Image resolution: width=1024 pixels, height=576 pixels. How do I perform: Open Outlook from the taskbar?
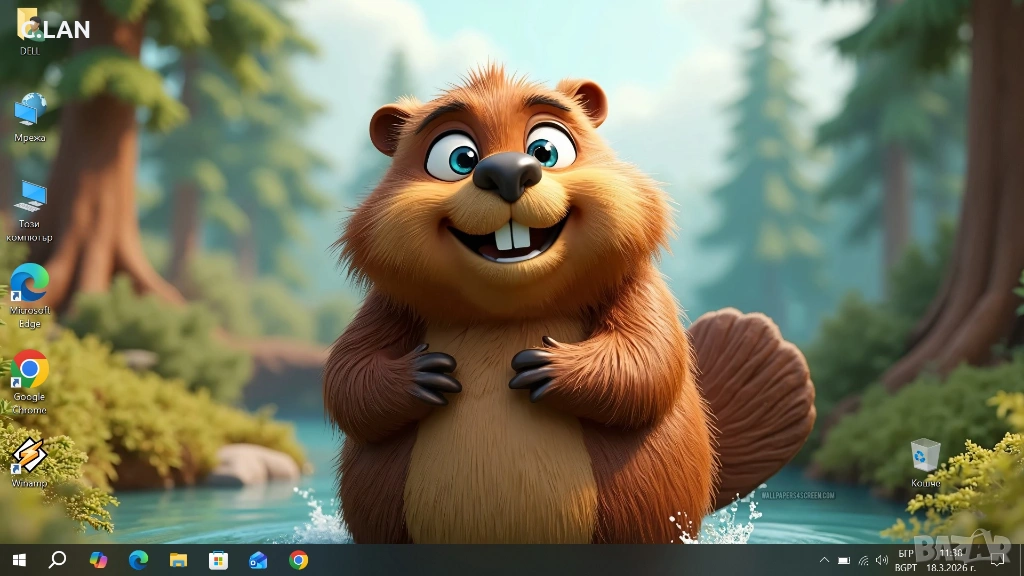(x=258, y=560)
